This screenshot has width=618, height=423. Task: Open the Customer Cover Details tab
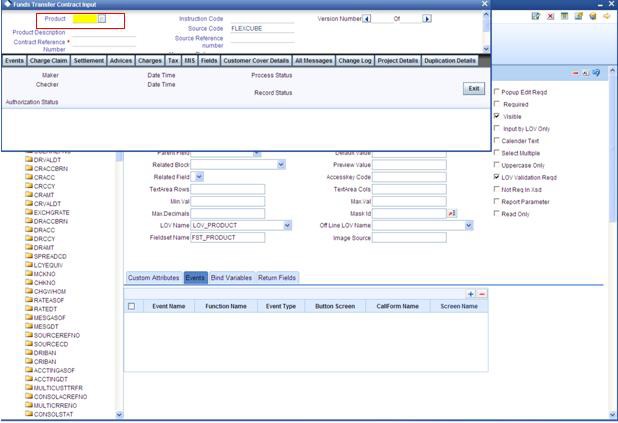pyautogui.click(x=256, y=61)
